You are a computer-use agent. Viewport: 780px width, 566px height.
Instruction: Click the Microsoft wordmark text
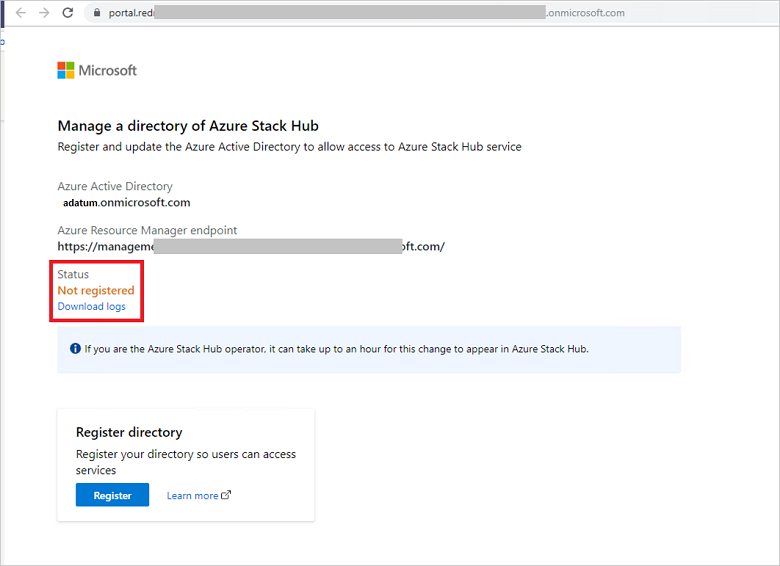108,70
